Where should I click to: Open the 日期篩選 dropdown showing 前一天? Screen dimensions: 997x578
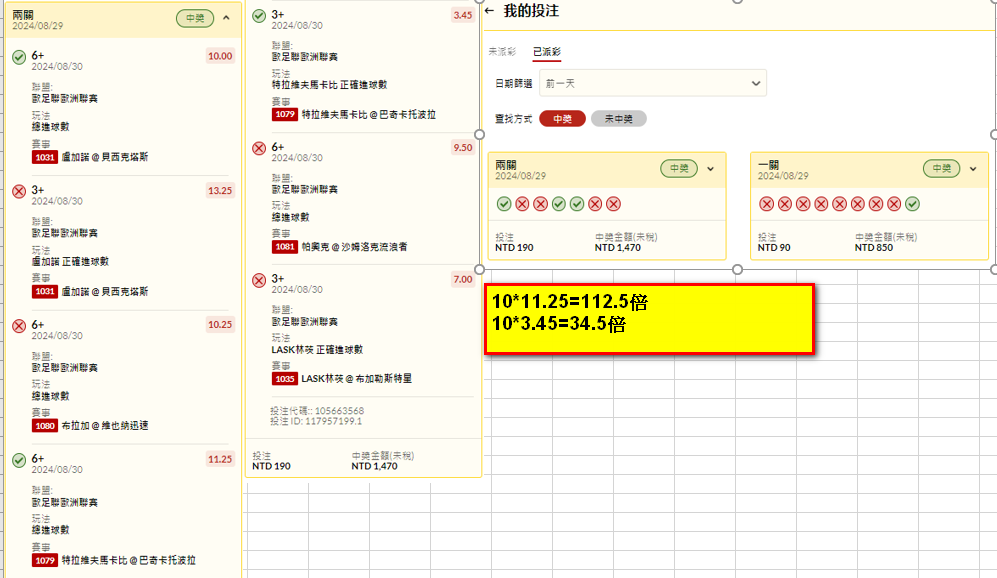click(x=652, y=83)
